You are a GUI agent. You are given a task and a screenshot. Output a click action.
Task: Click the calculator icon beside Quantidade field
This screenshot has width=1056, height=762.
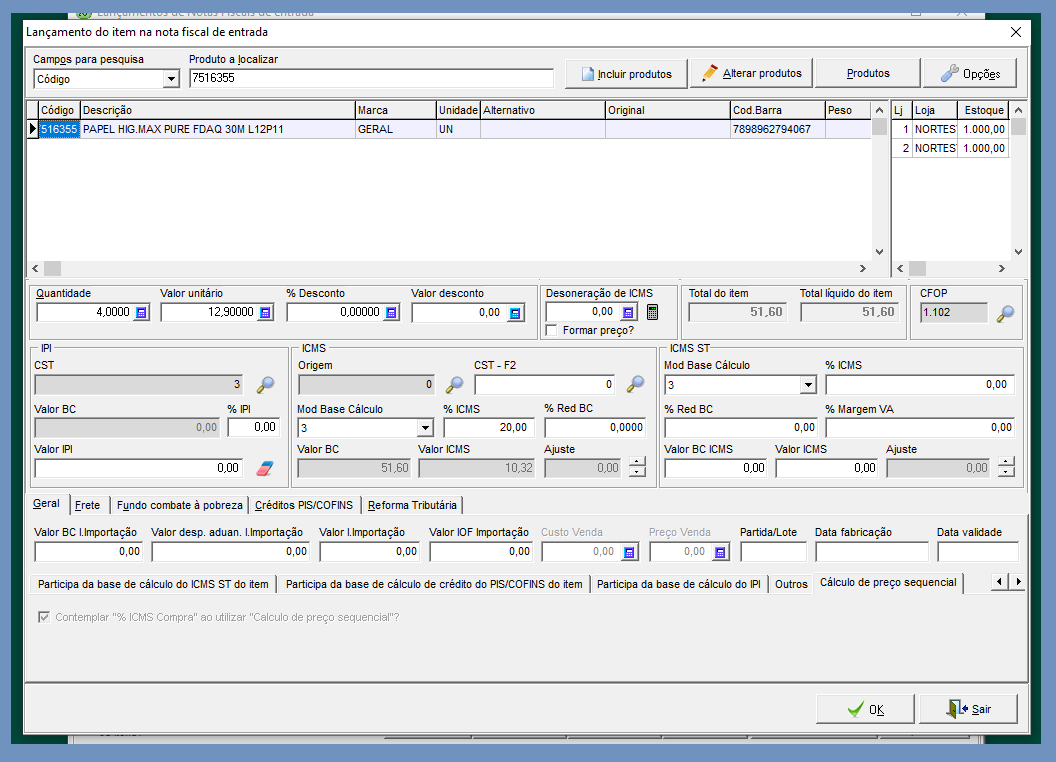[x=141, y=313]
